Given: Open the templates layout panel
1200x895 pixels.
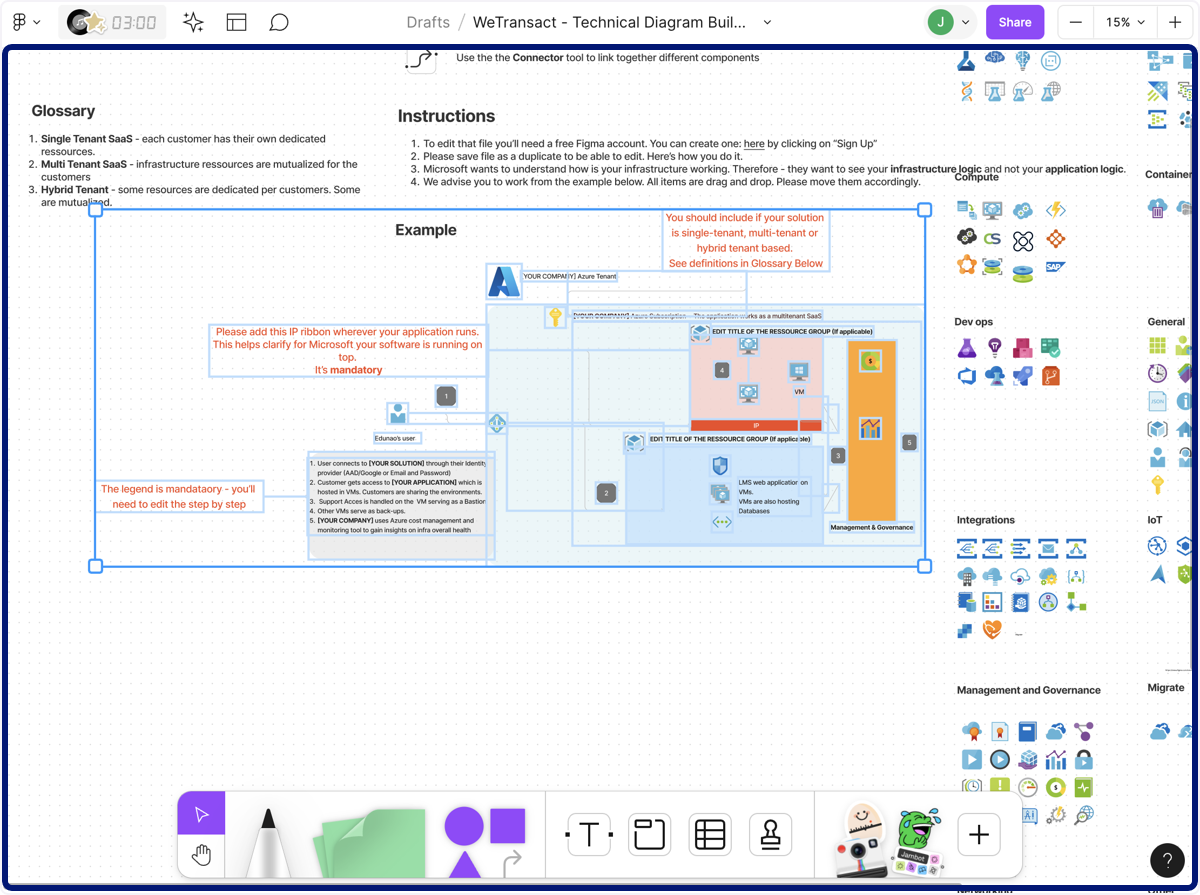Looking at the screenshot, I should point(237,22).
